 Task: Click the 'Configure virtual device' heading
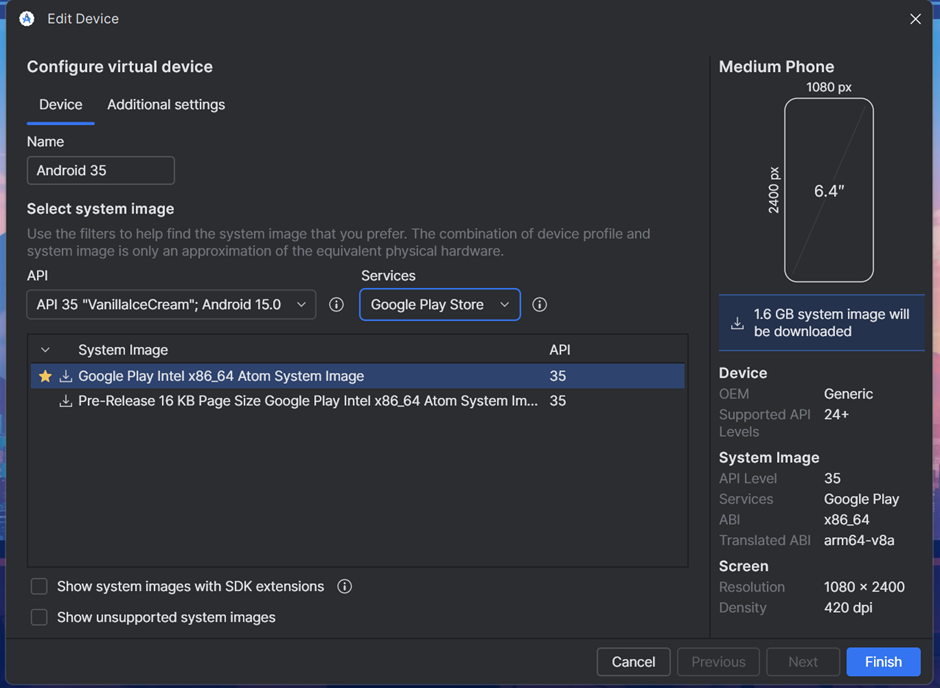120,67
